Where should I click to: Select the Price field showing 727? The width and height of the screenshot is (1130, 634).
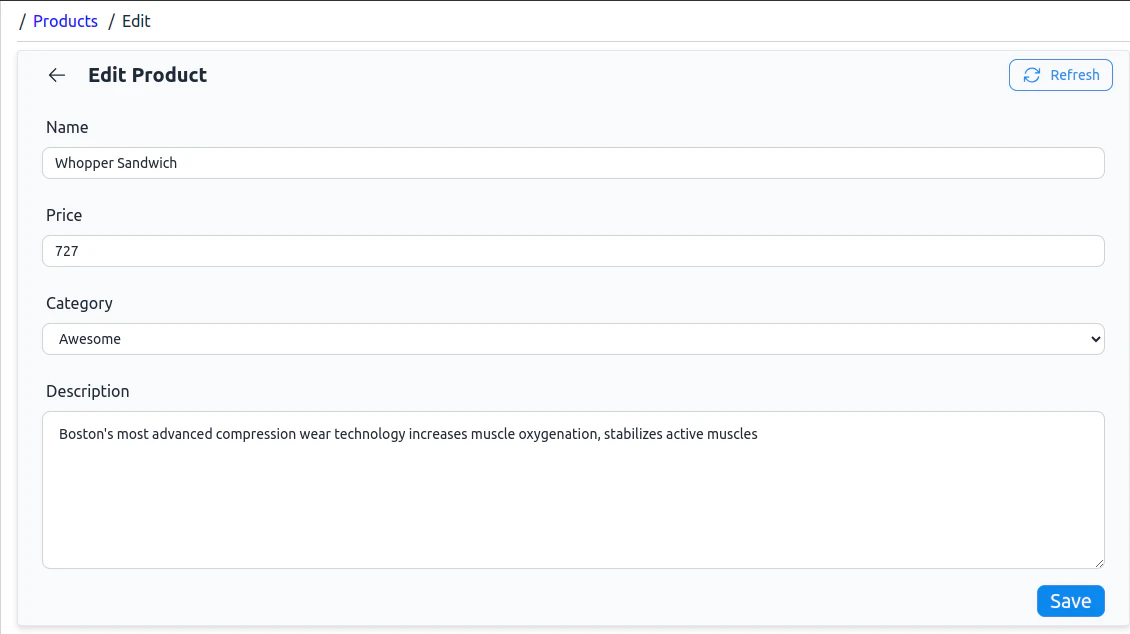[x=573, y=251]
